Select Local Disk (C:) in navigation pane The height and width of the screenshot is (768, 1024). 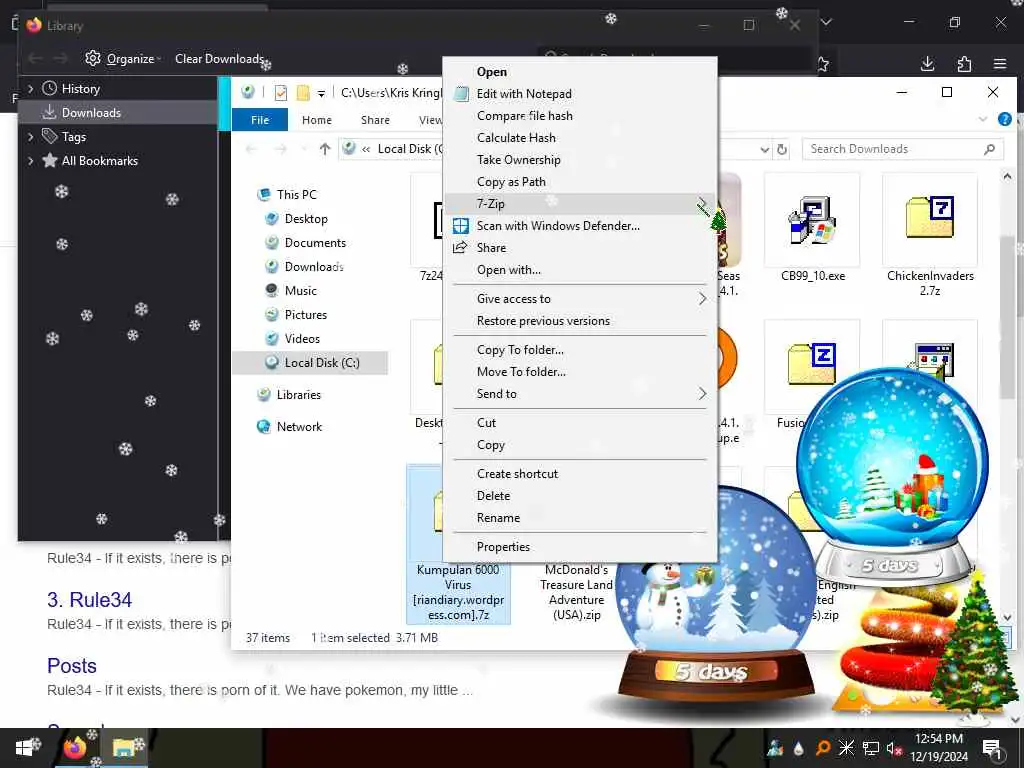pyautogui.click(x=310, y=363)
